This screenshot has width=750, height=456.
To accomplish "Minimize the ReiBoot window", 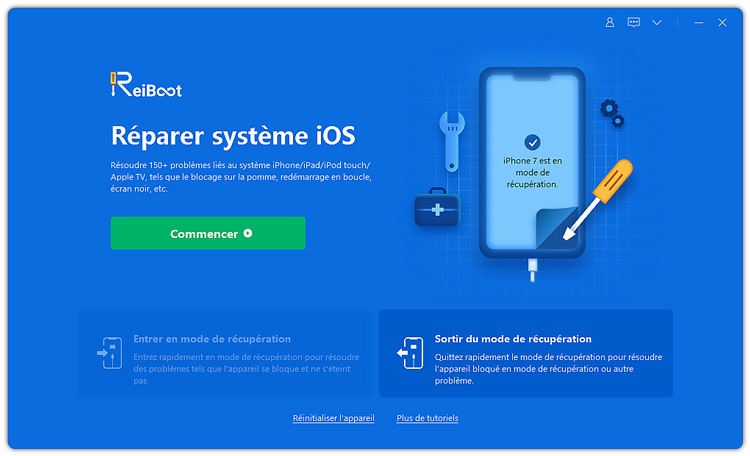I will 698,22.
